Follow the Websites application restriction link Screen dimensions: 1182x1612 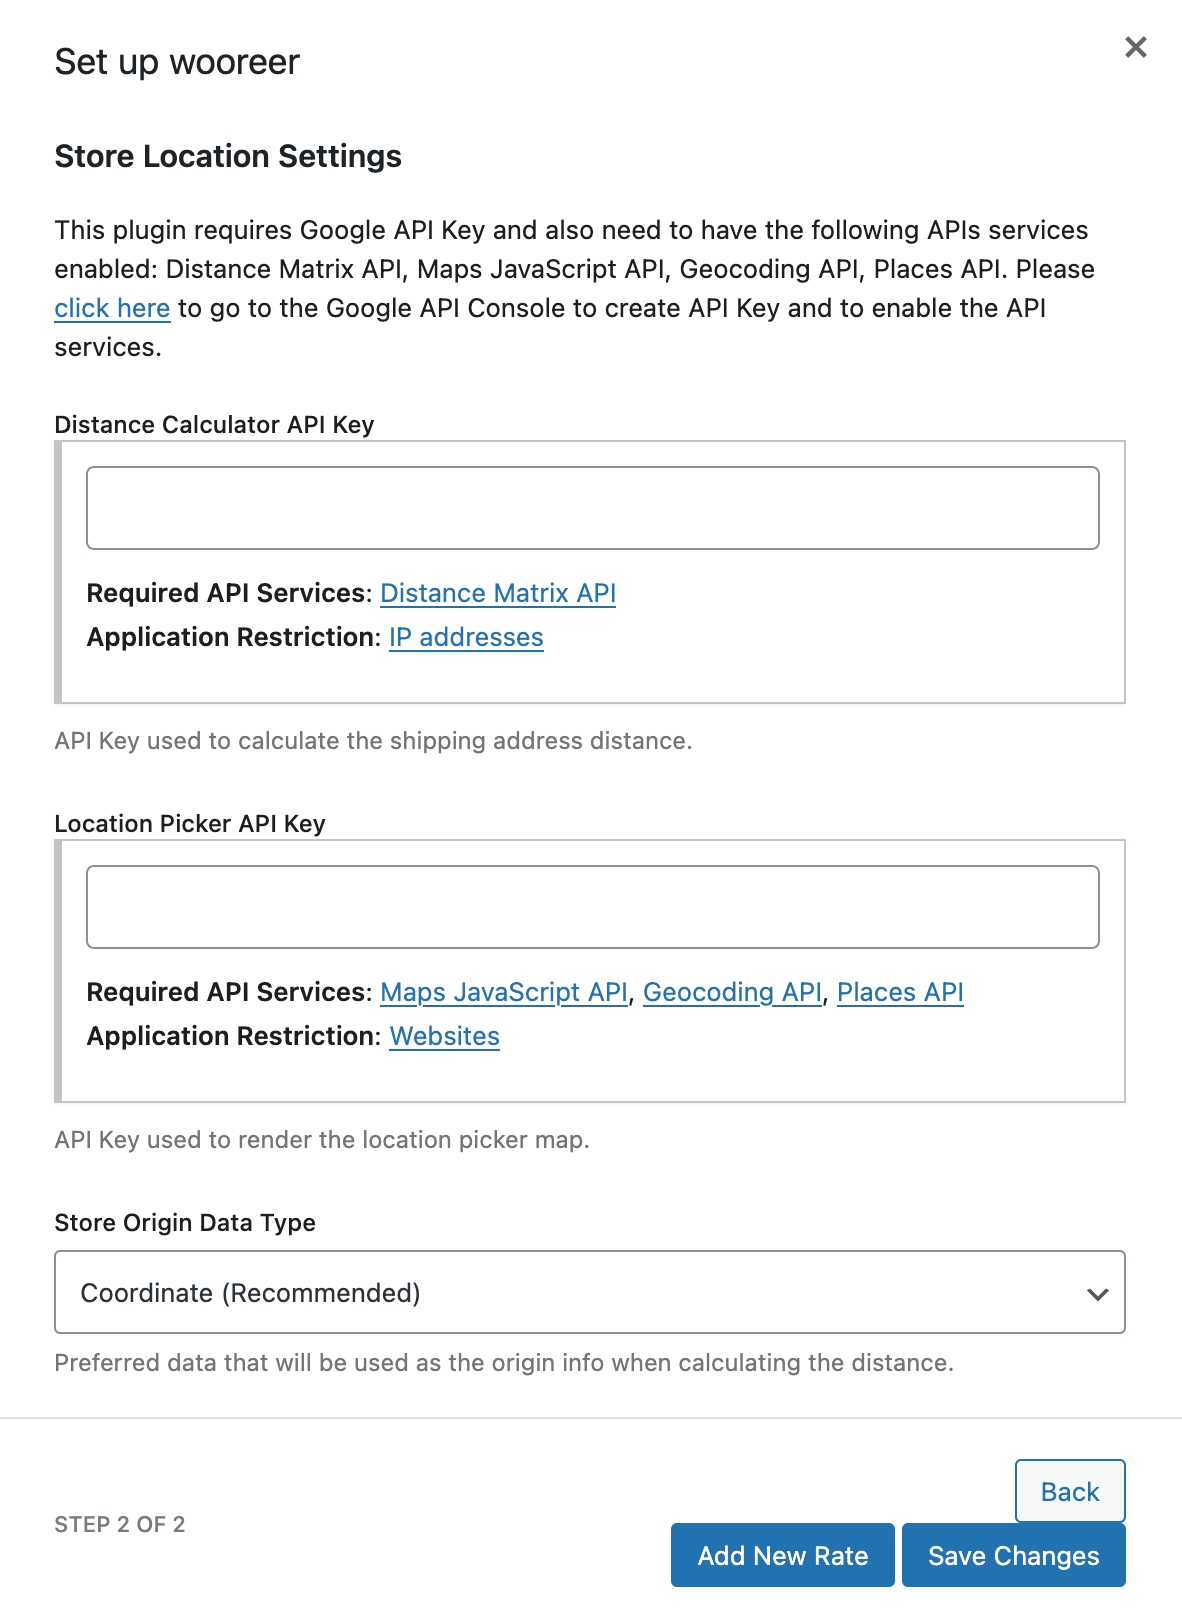[x=444, y=1036]
